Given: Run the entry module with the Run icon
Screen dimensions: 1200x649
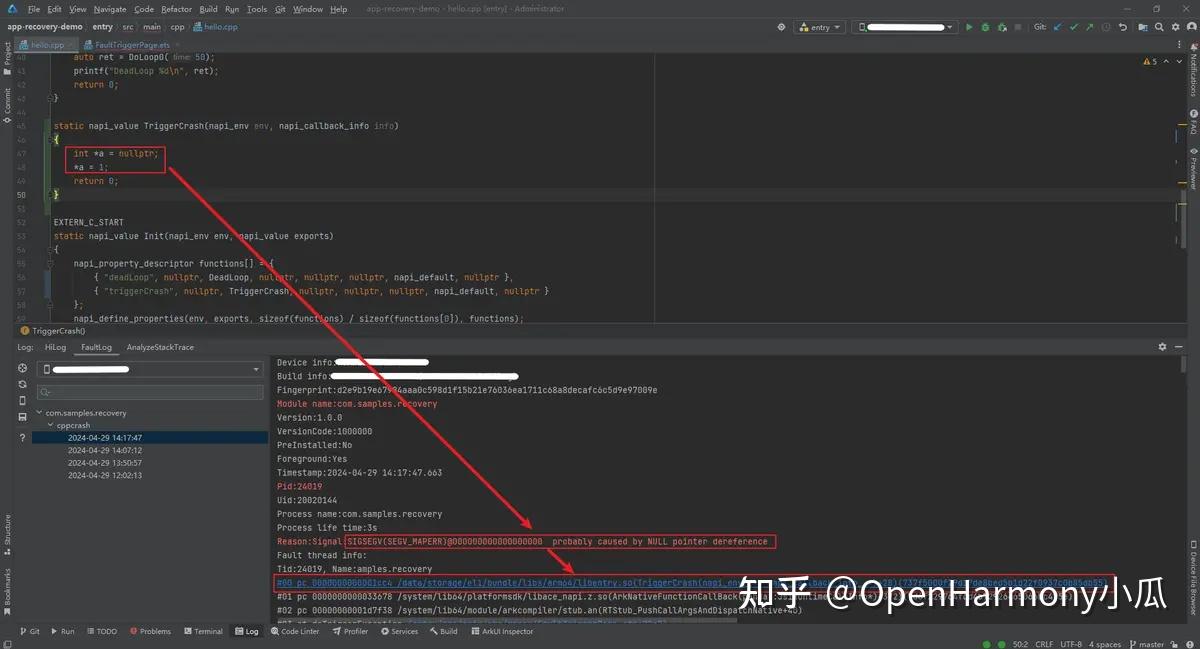Looking at the screenshot, I should (969, 27).
